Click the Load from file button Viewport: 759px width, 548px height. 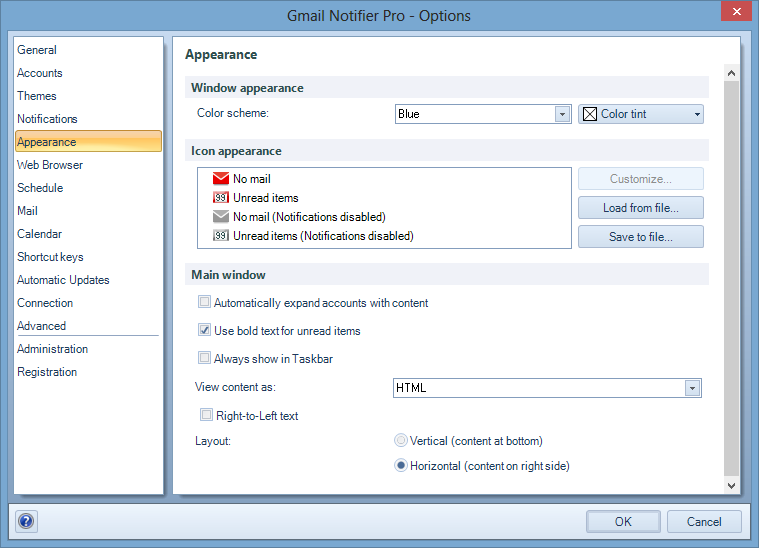pos(640,208)
